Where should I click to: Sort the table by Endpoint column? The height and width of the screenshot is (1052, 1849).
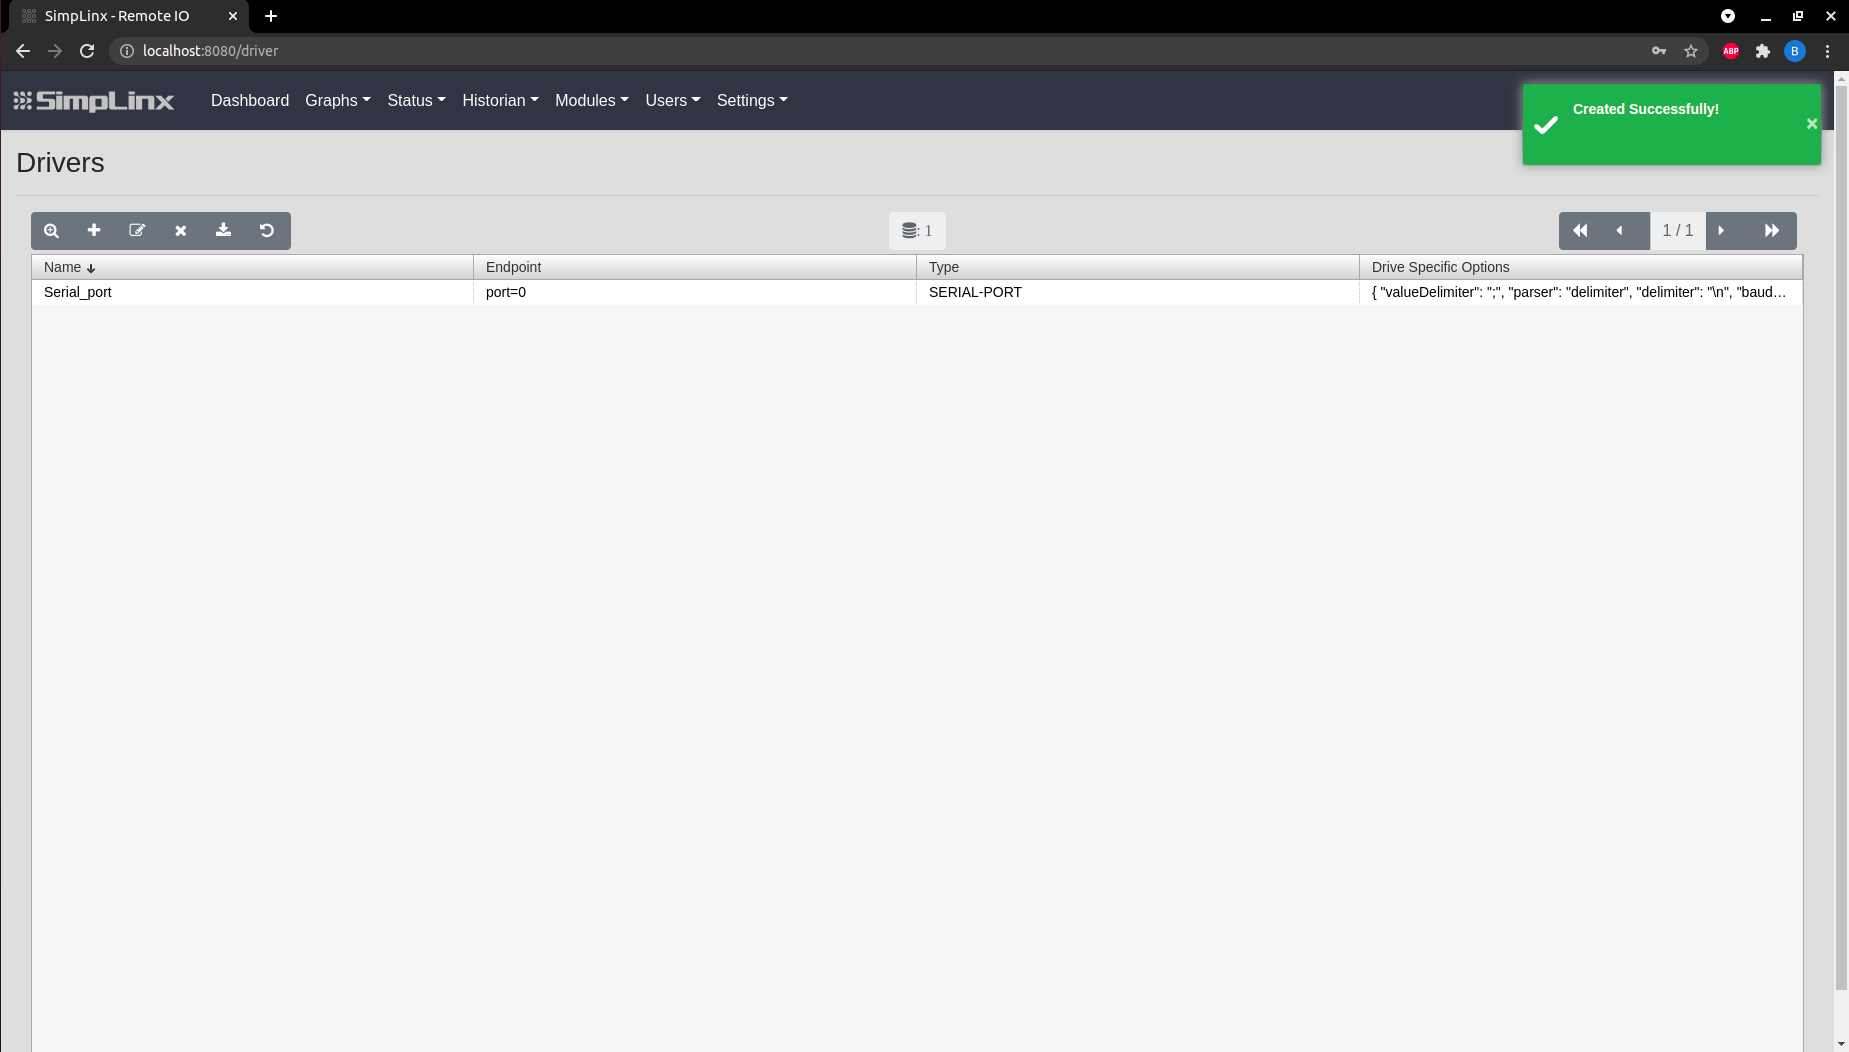[695, 267]
